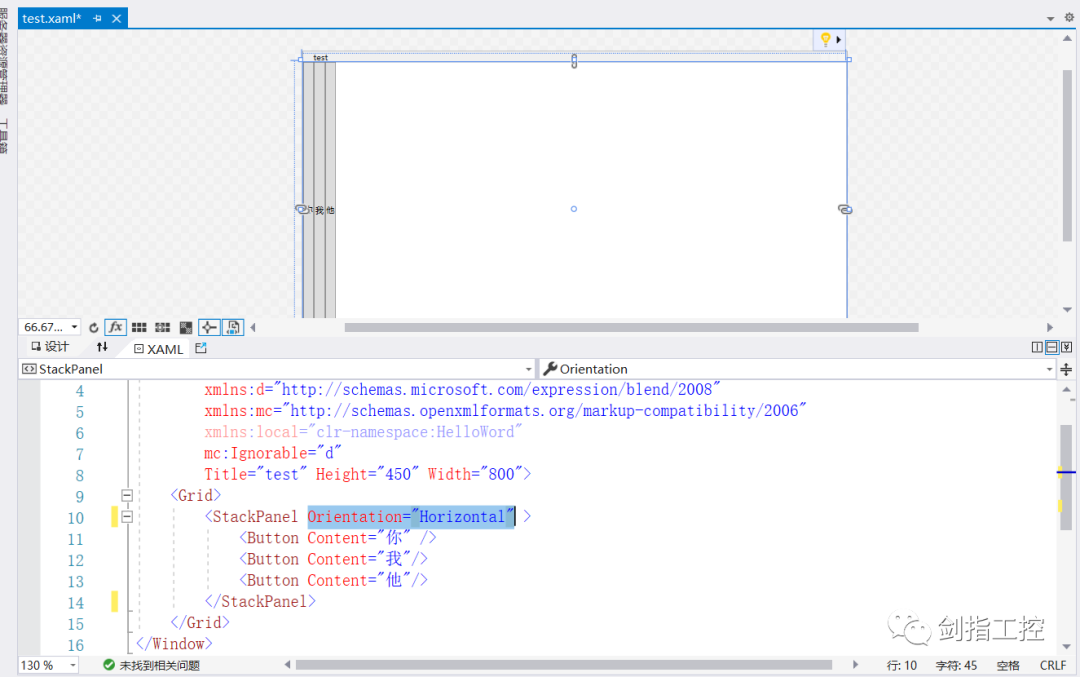Click the top margin link anchor in designer
1080x677 pixels.
coord(574,61)
